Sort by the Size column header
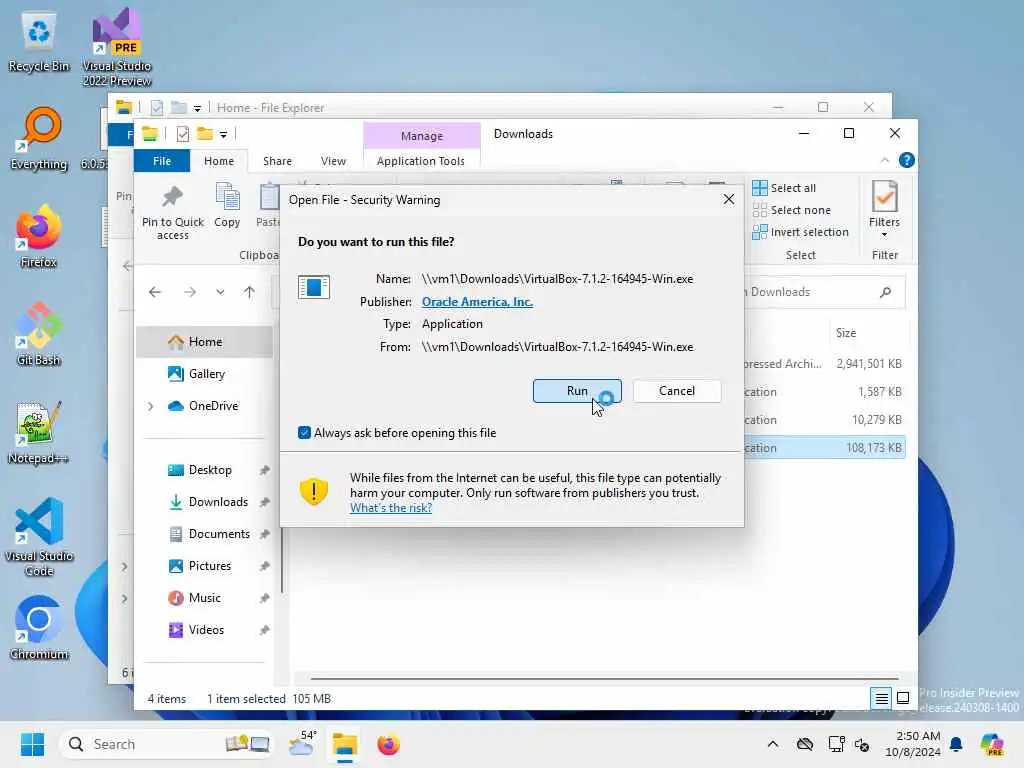This screenshot has height=768, width=1024. click(846, 333)
